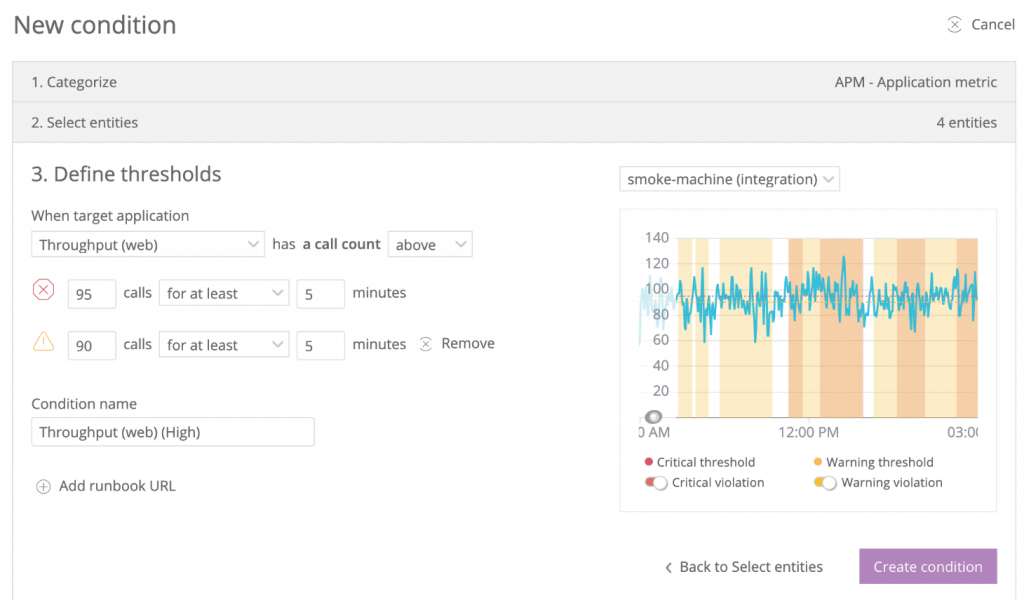Screen dimensions: 1024x600
Task: Open the for at least dropdown on the critical row
Action: 224,293
